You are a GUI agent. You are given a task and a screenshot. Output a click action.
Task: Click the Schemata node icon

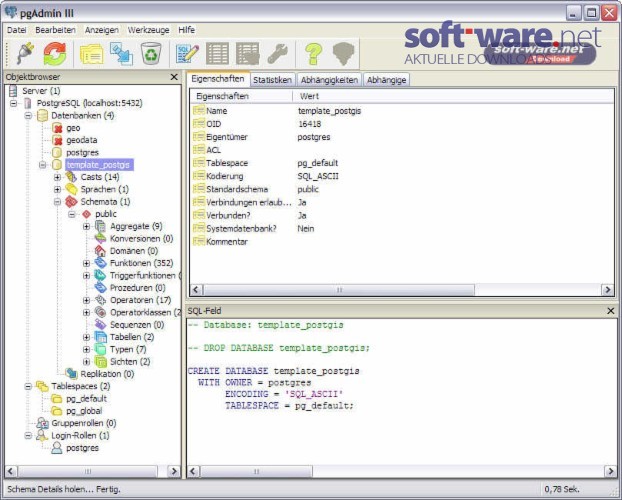click(x=71, y=202)
